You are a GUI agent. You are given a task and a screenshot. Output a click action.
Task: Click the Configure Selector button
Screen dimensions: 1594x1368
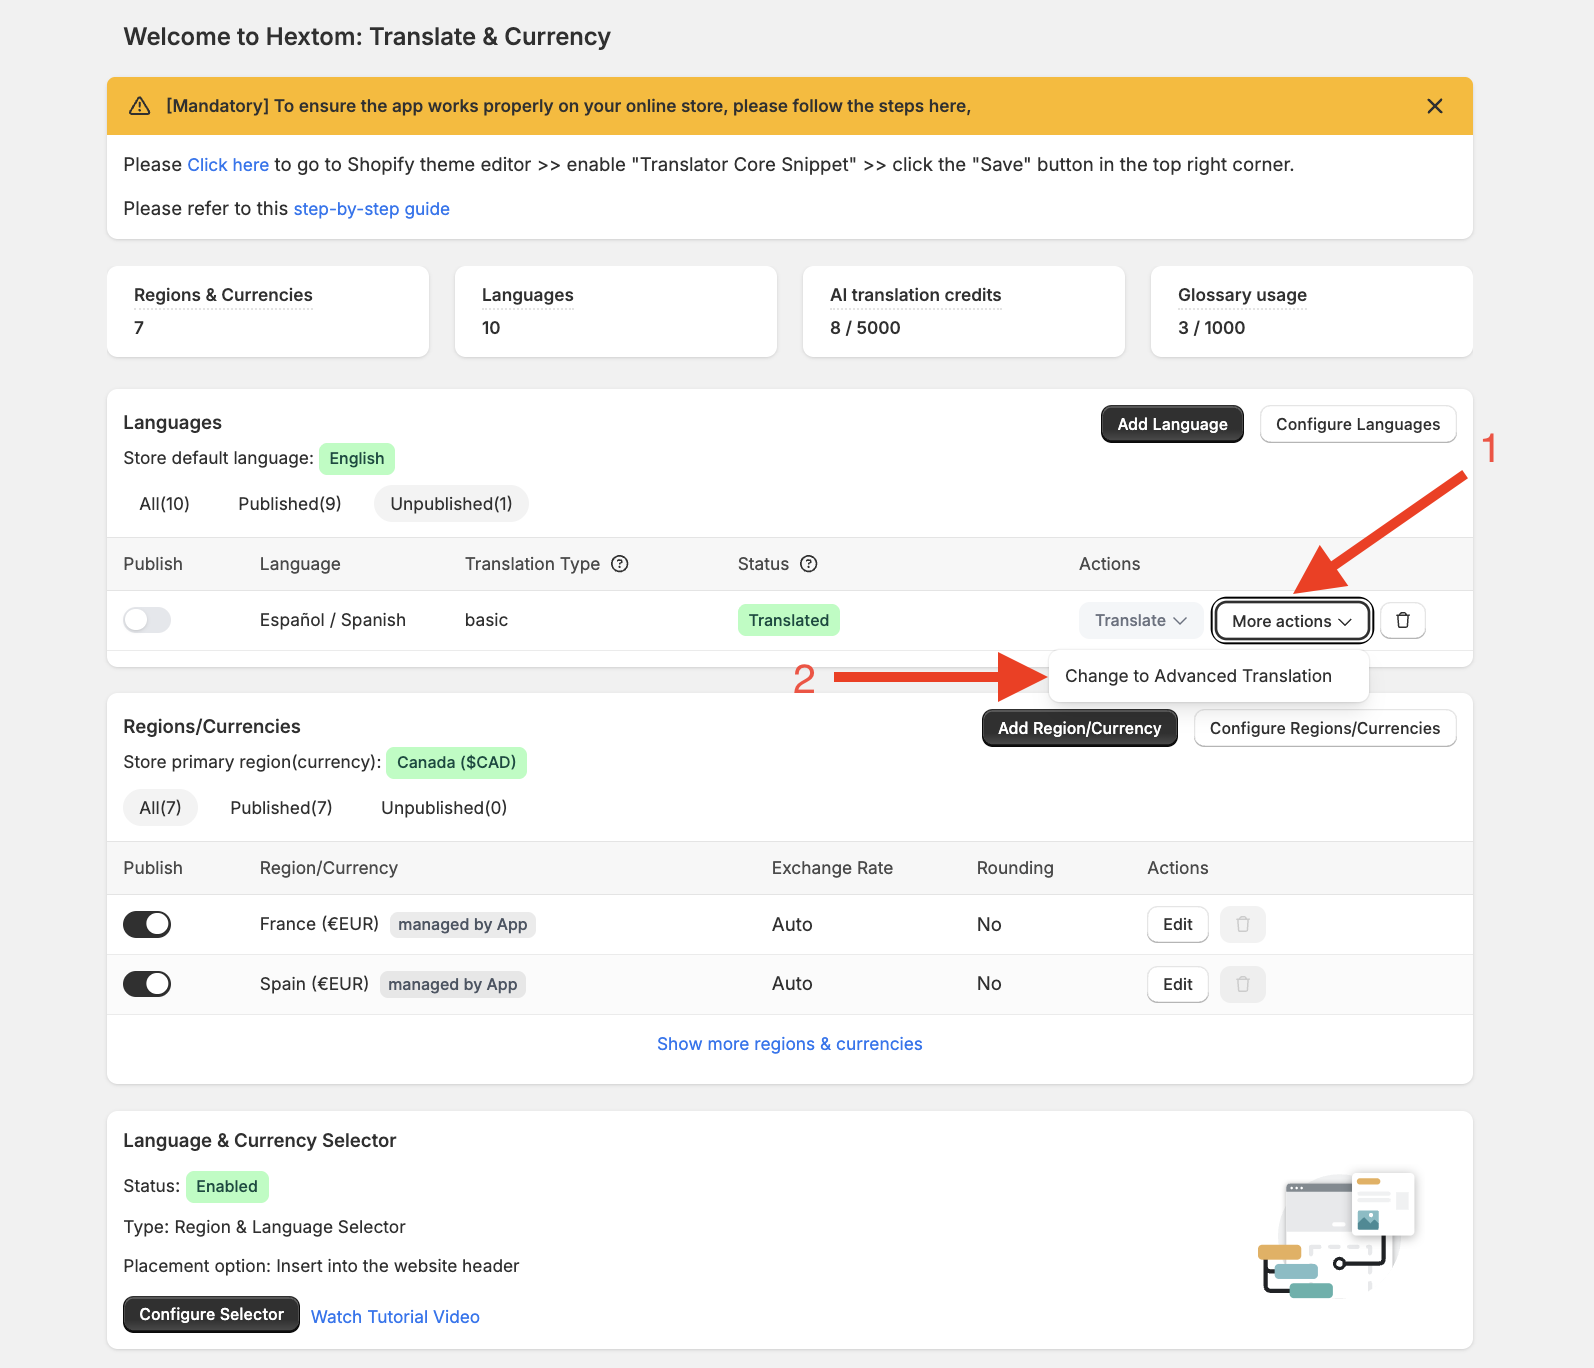coord(211,1314)
